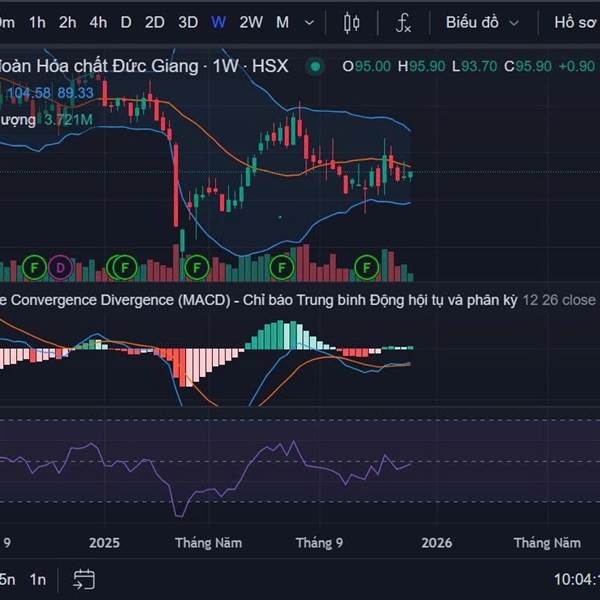This screenshot has width=600, height=600.
Task: Choose the 4h timeframe
Action: (x=98, y=22)
